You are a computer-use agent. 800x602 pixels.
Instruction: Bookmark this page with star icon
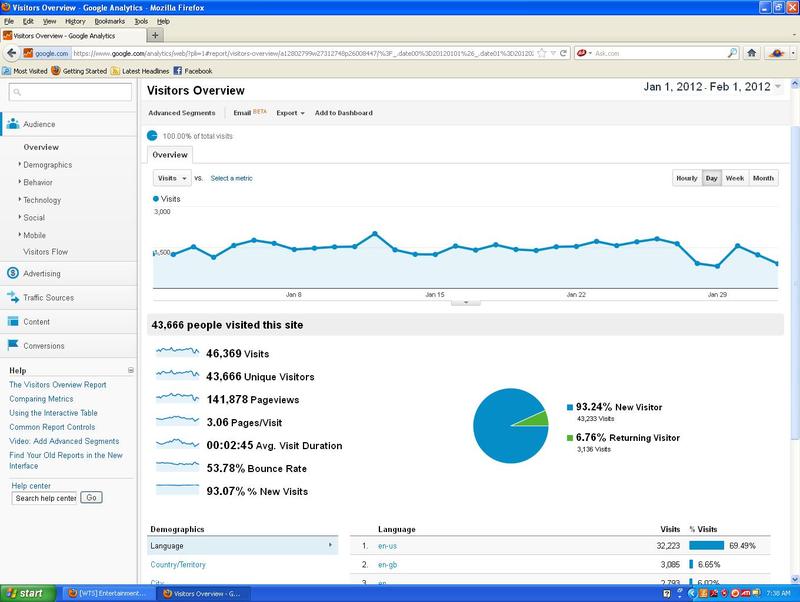pyautogui.click(x=542, y=53)
